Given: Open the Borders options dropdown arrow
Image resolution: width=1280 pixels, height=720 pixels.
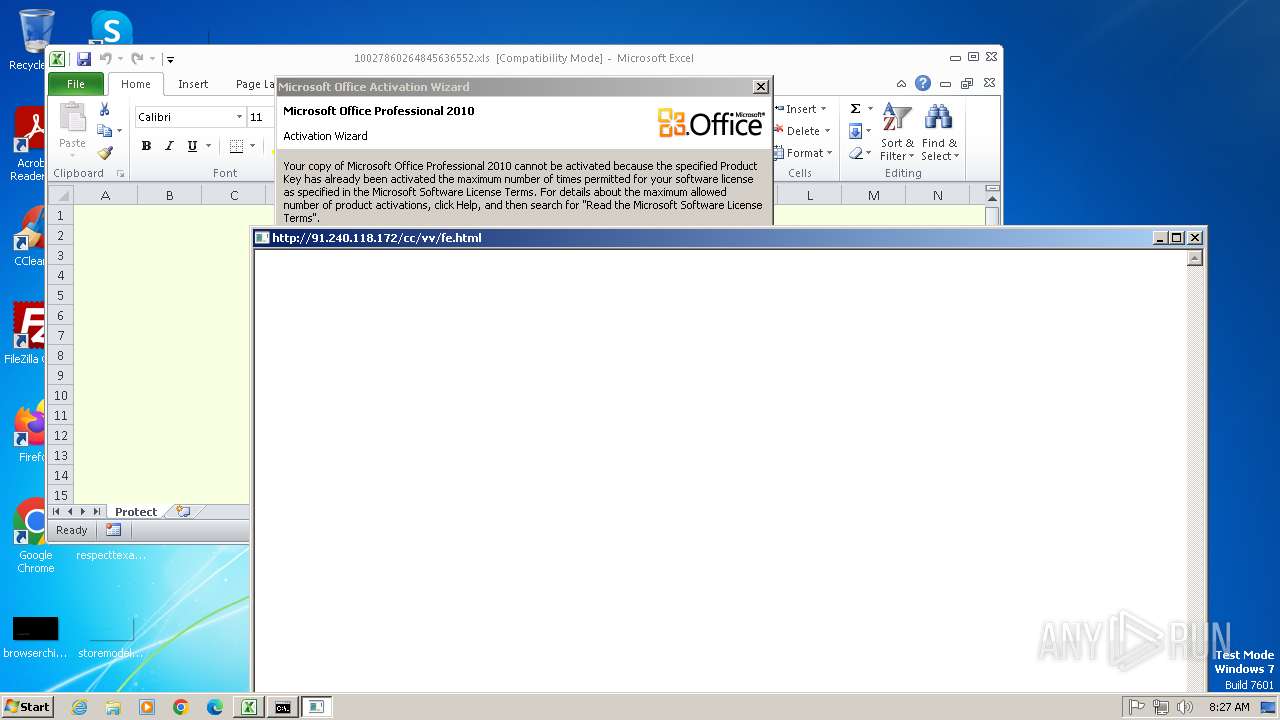Looking at the screenshot, I should pos(252,146).
